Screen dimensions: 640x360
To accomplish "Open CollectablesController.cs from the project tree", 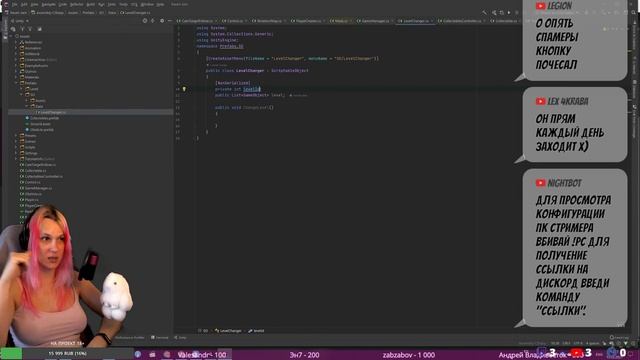I will tap(41, 176).
